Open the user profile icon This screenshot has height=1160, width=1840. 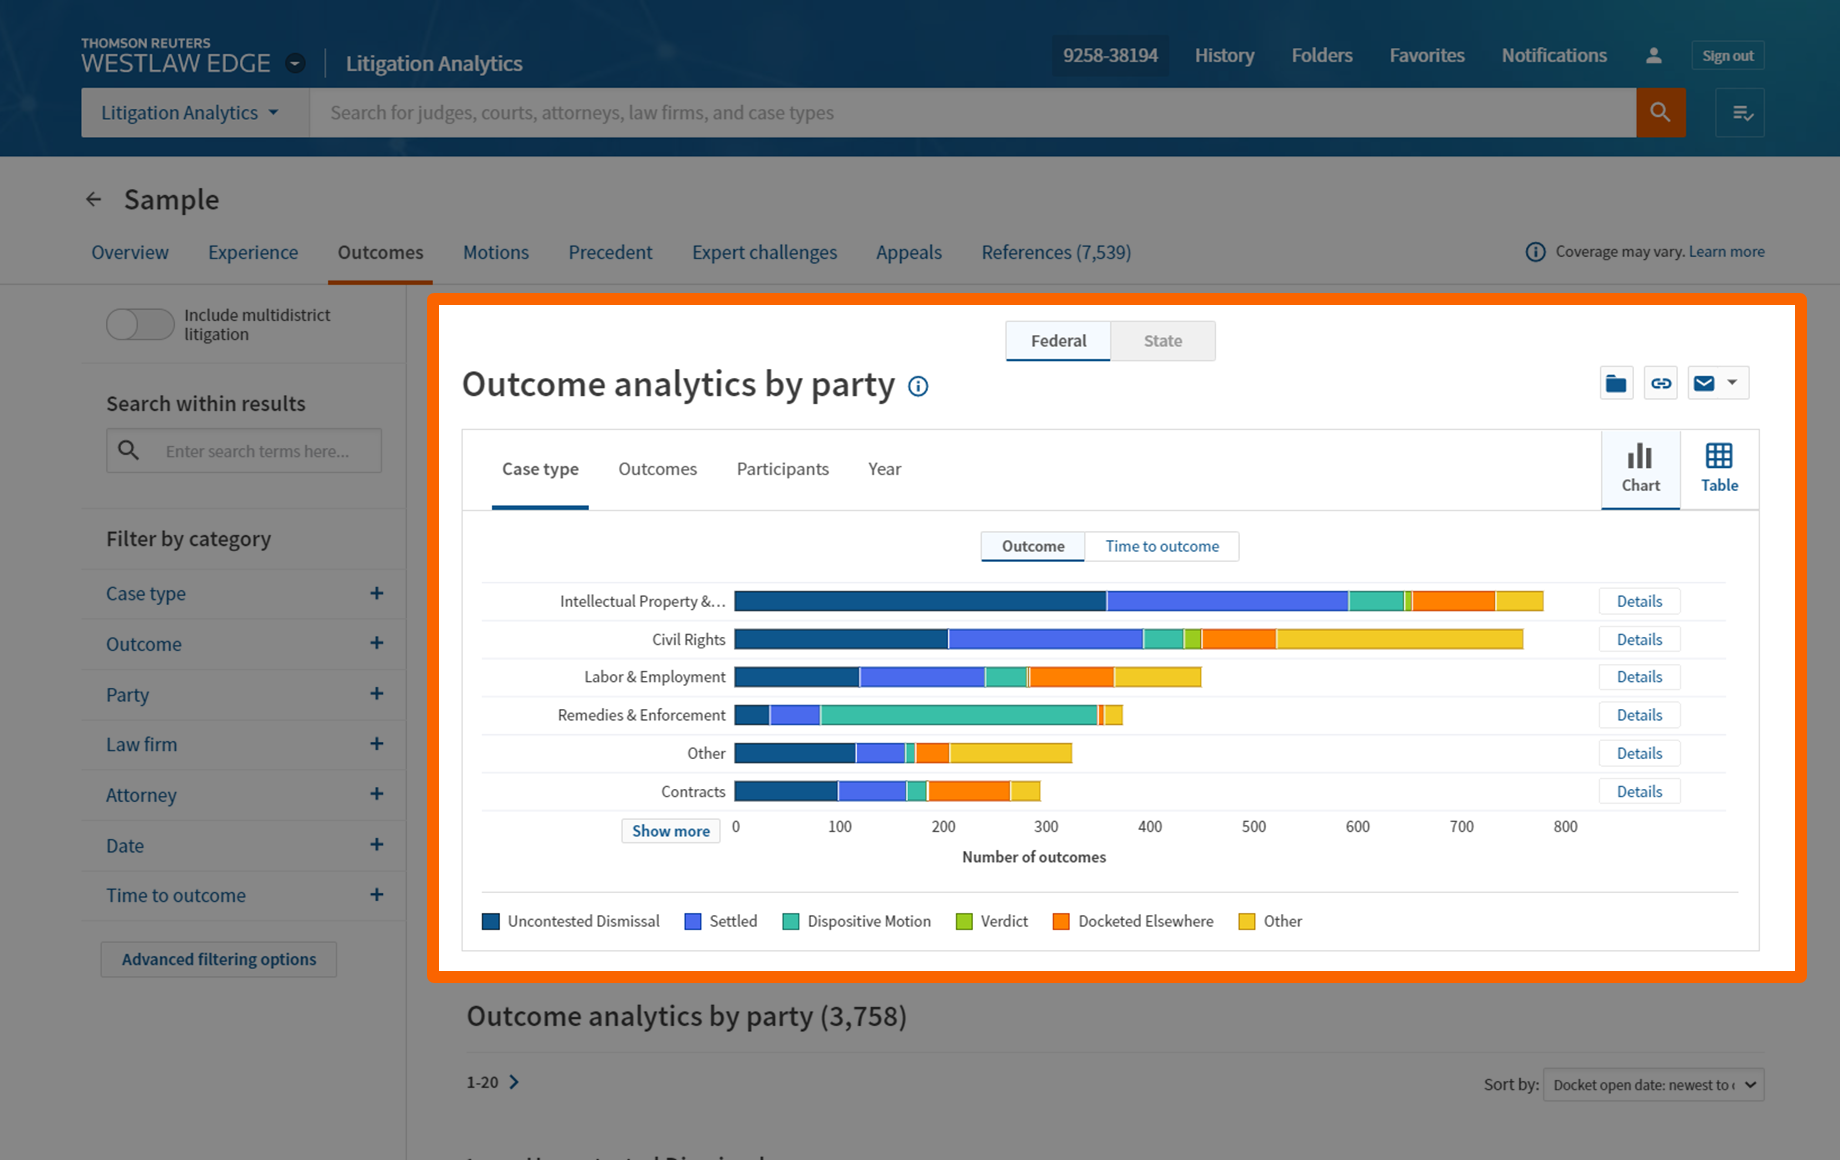[1653, 56]
